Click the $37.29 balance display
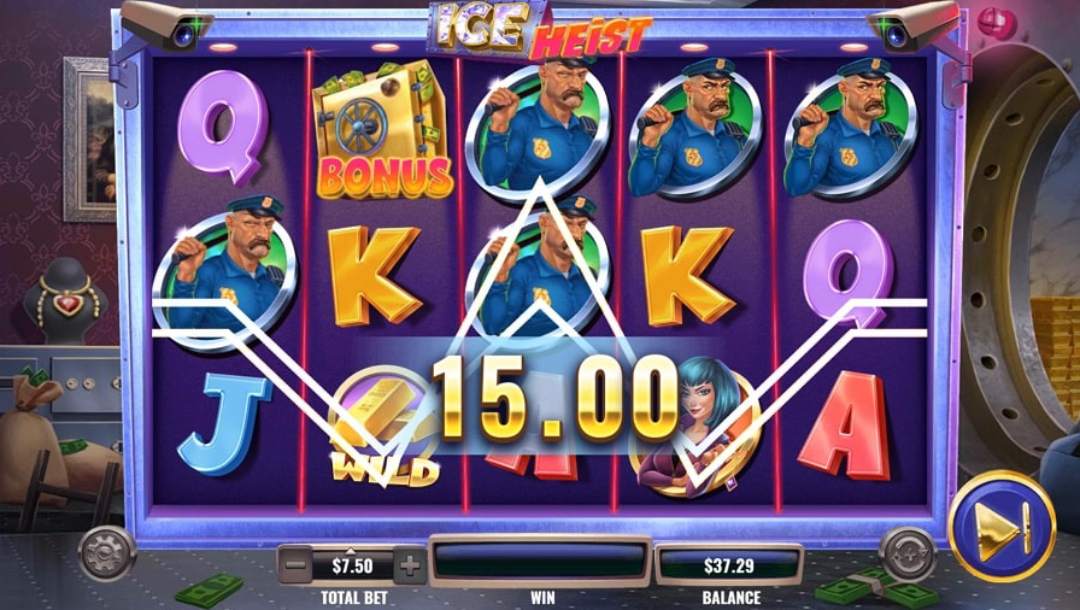This screenshot has width=1080, height=610. tap(729, 566)
